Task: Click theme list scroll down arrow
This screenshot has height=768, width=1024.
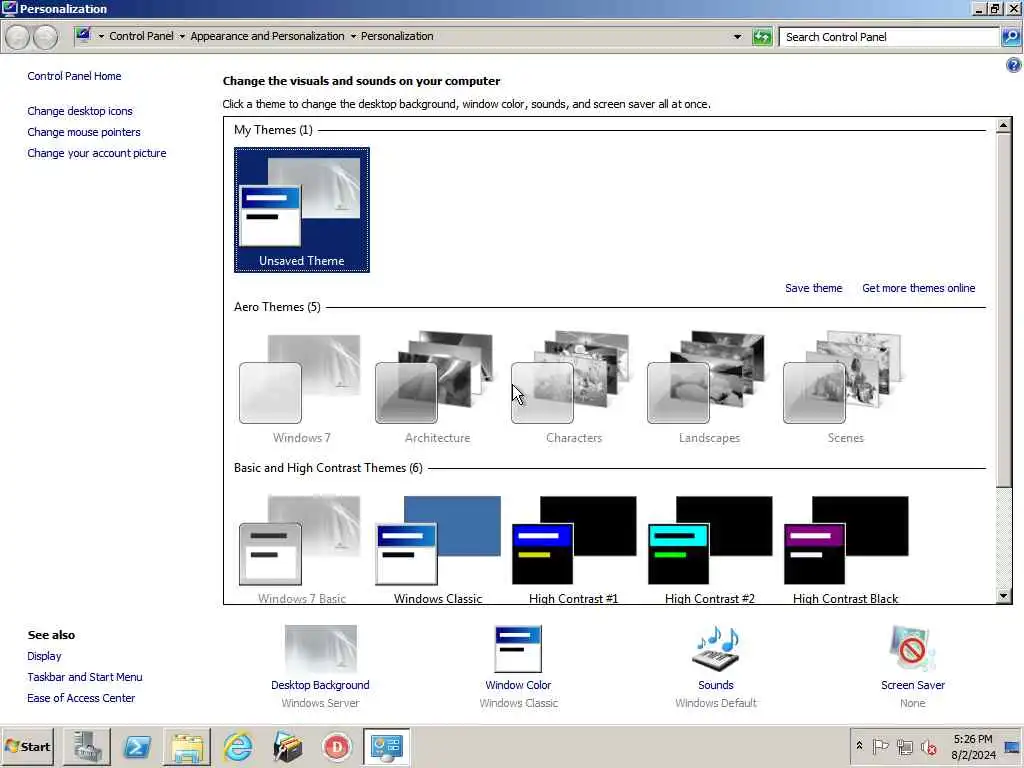Action: point(1004,596)
